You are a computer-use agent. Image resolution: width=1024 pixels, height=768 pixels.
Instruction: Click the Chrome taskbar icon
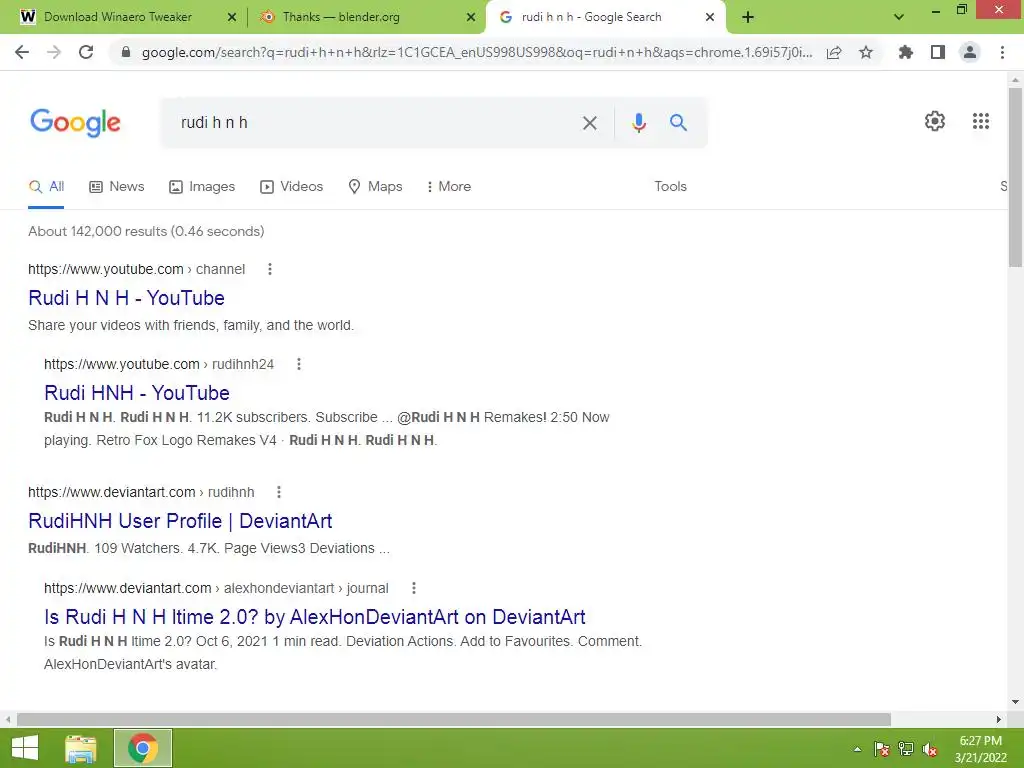[x=143, y=748]
